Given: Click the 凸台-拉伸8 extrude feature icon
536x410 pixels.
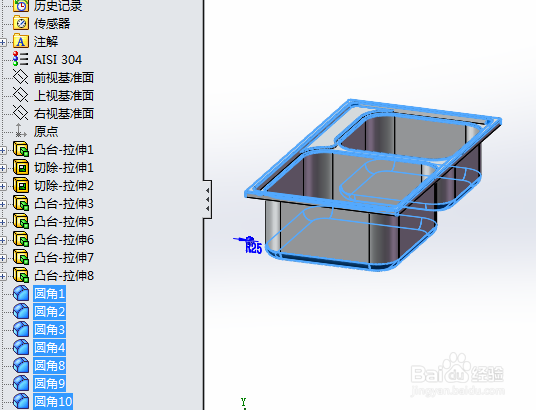Looking at the screenshot, I should click(21, 275).
